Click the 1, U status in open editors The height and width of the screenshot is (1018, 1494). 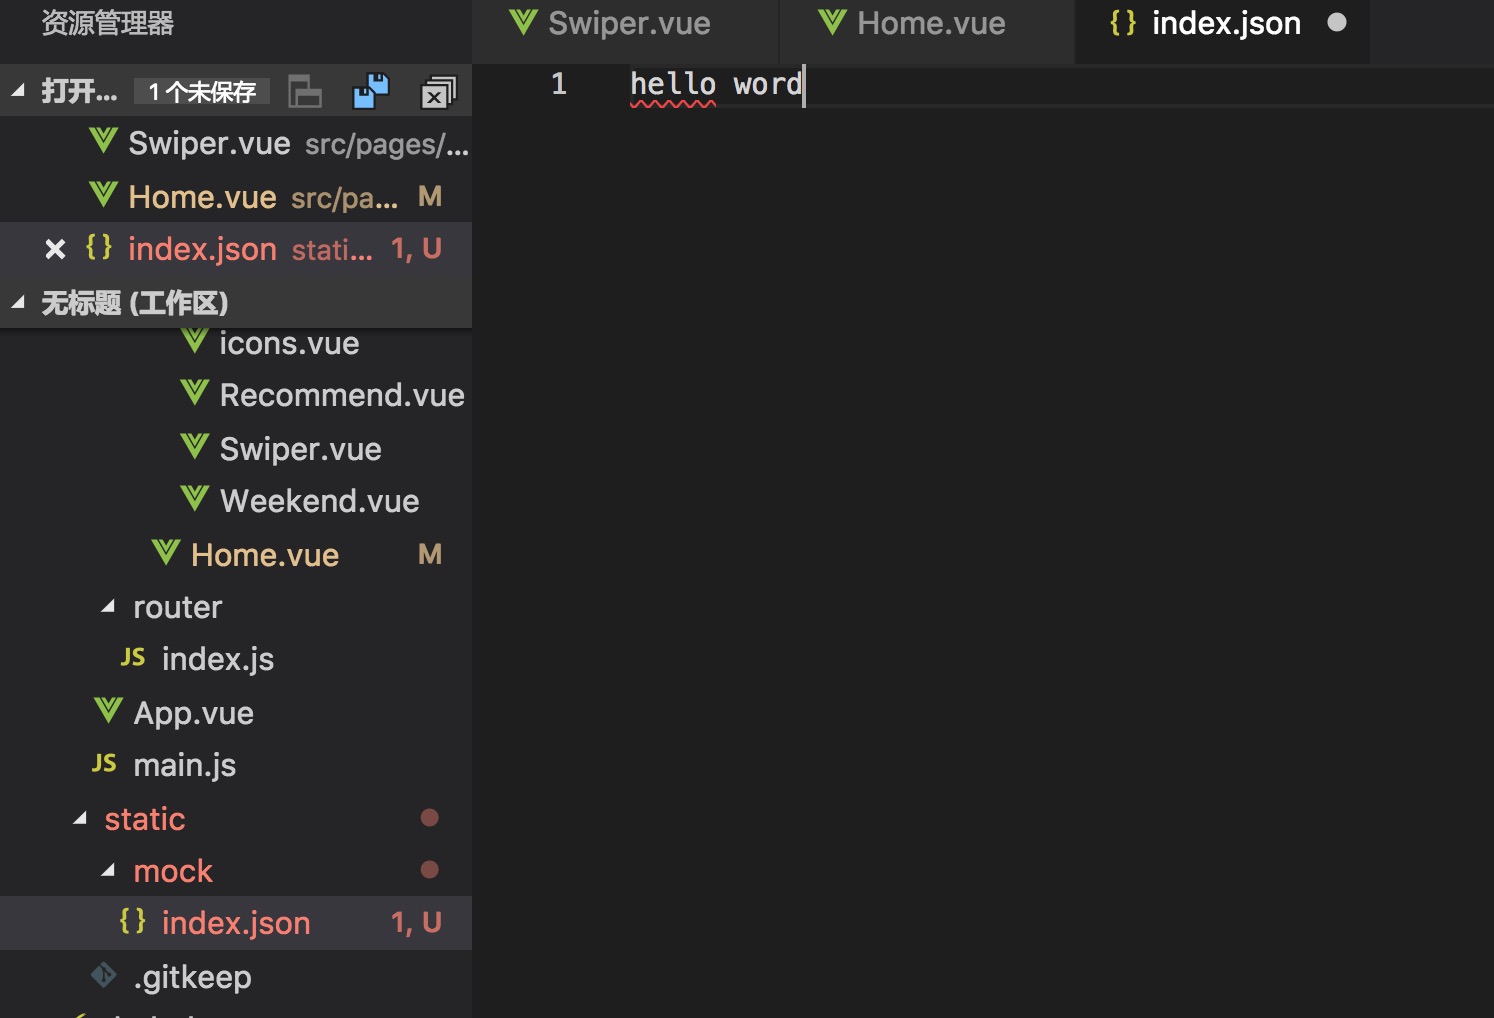[x=416, y=248]
